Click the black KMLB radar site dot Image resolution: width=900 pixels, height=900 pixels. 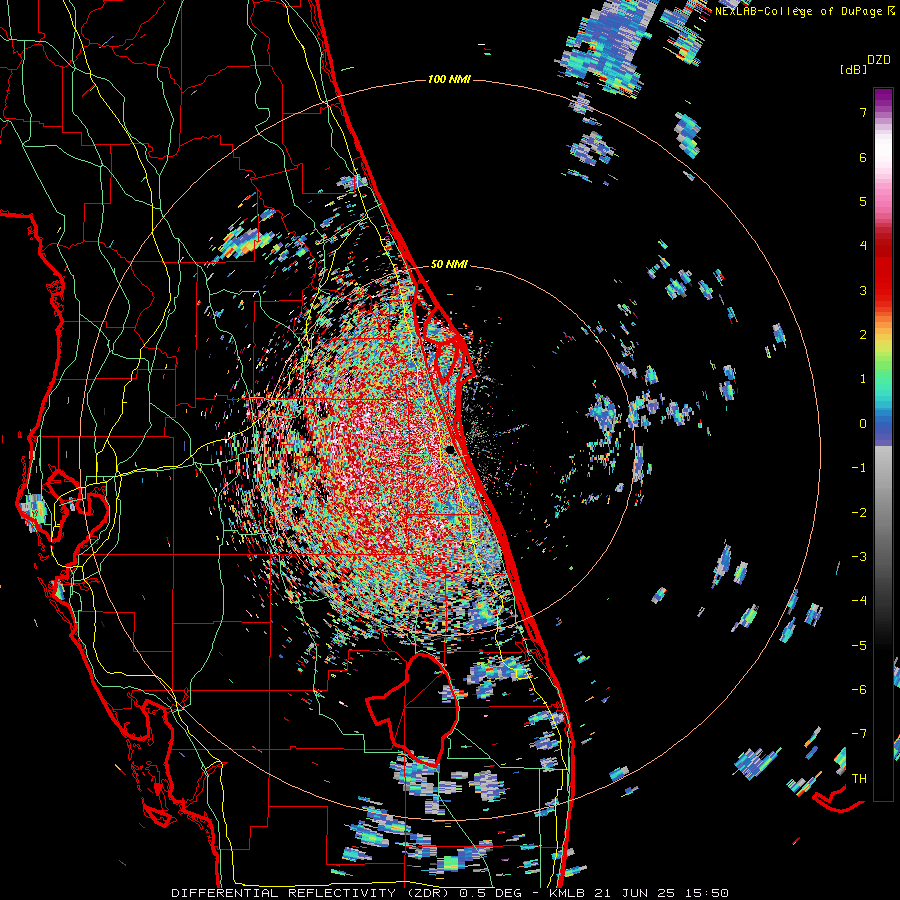coord(451,450)
